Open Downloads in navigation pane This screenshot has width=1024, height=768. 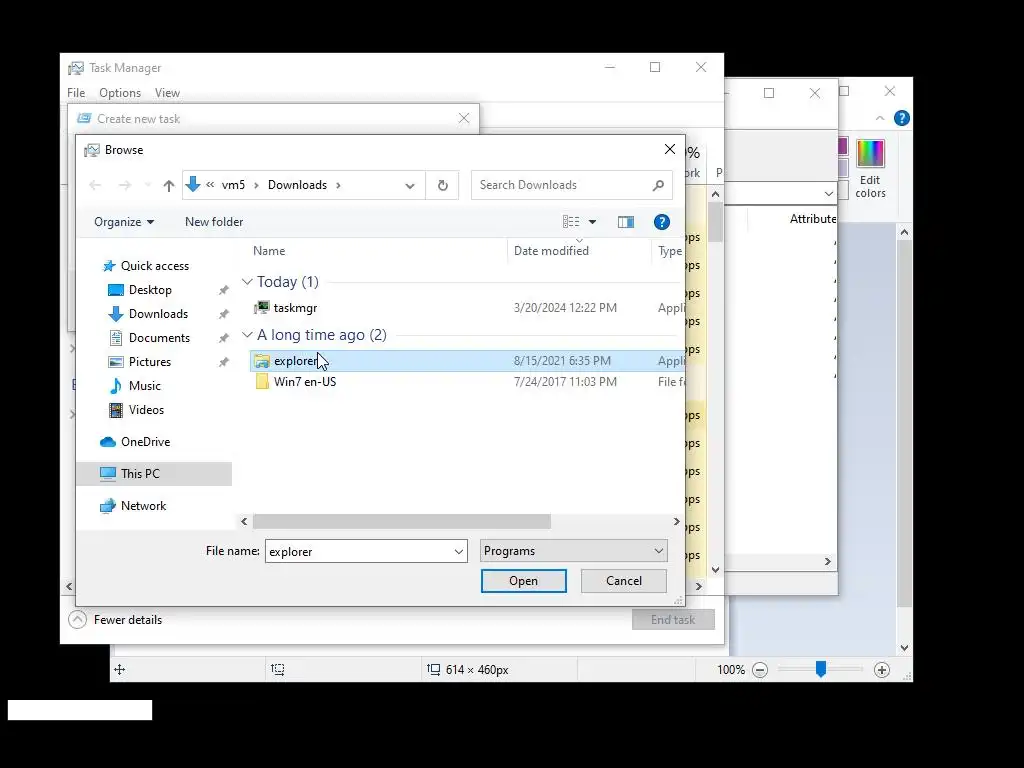158,314
